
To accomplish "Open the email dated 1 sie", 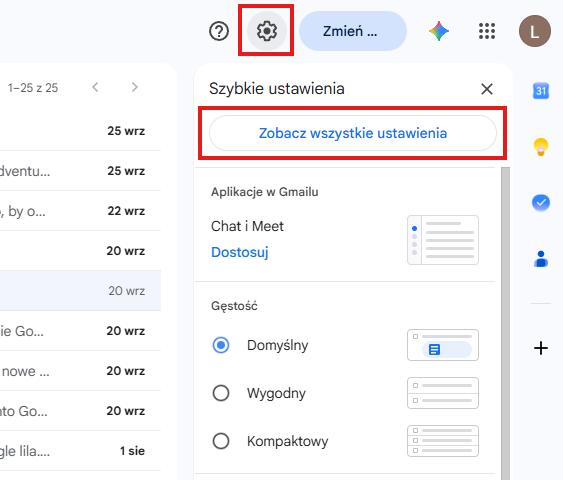I will tap(80, 451).
